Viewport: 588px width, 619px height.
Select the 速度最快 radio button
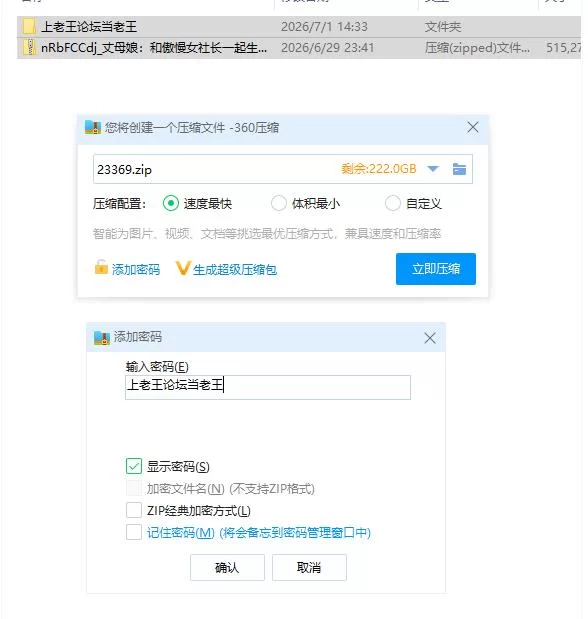coord(171,203)
